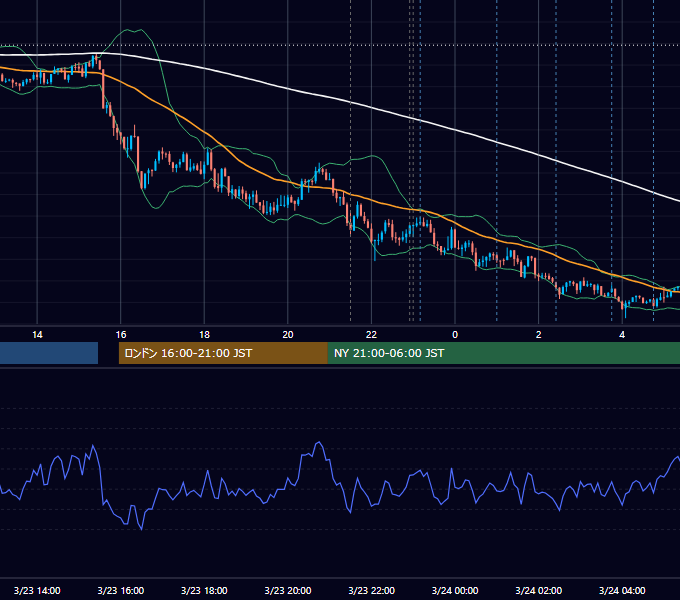Click the NY session bar 21:00-06:00 JST
680x600 pixels.
click(x=503, y=353)
